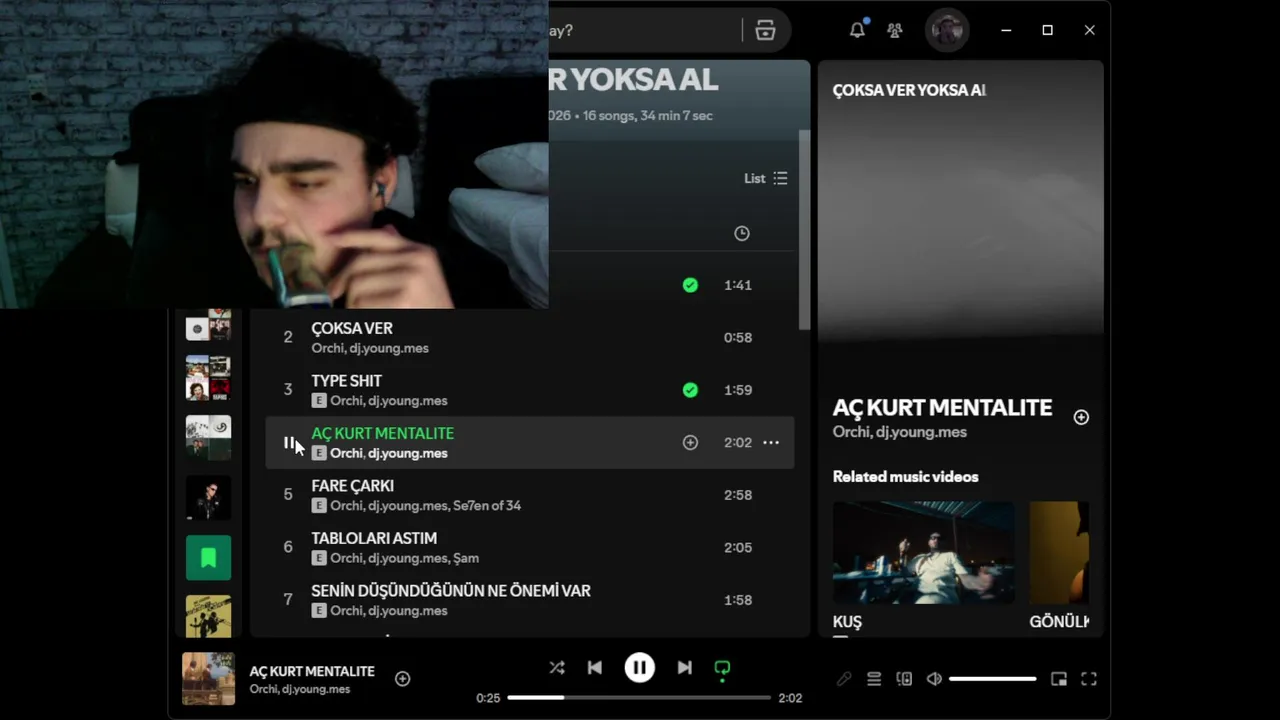Open AÇ KURT MENTALITE title in player bar
The image size is (1280, 720).
click(x=312, y=671)
